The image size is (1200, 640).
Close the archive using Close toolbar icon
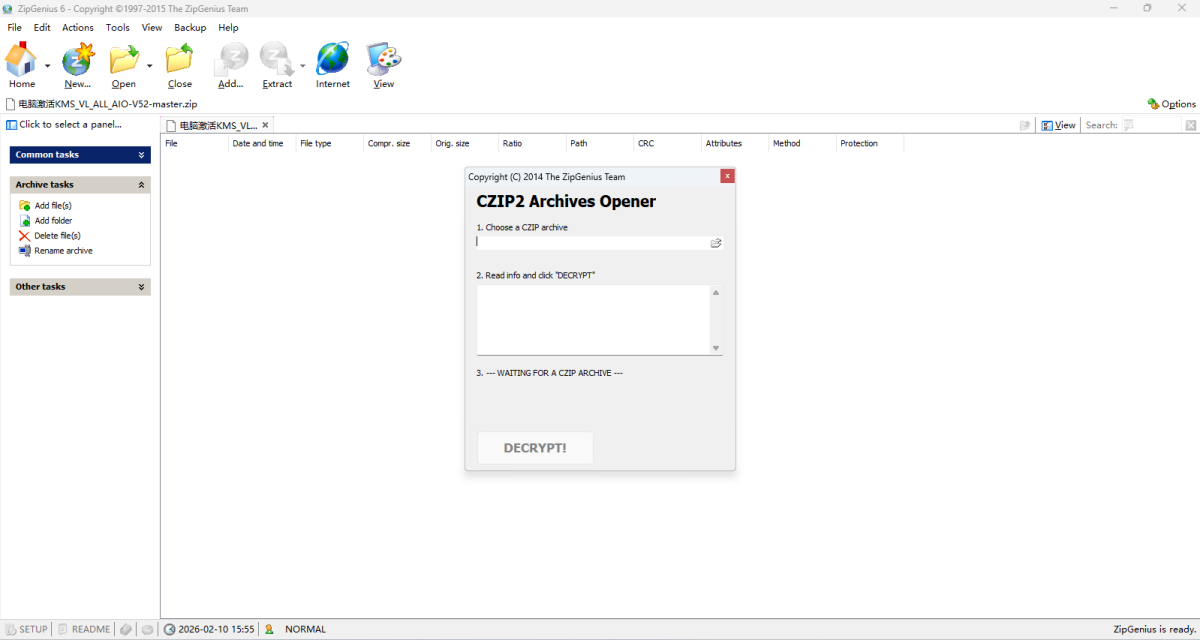(x=180, y=61)
